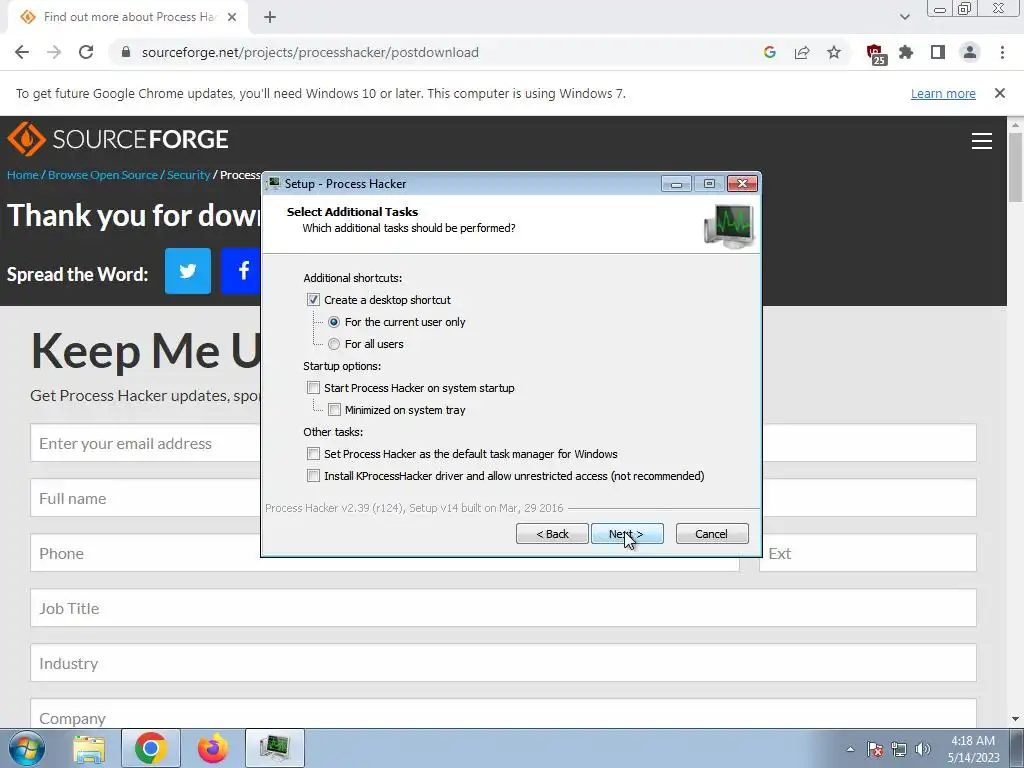The height and width of the screenshot is (768, 1024).
Task: Open Windows Explorer from the taskbar
Action: [89, 748]
